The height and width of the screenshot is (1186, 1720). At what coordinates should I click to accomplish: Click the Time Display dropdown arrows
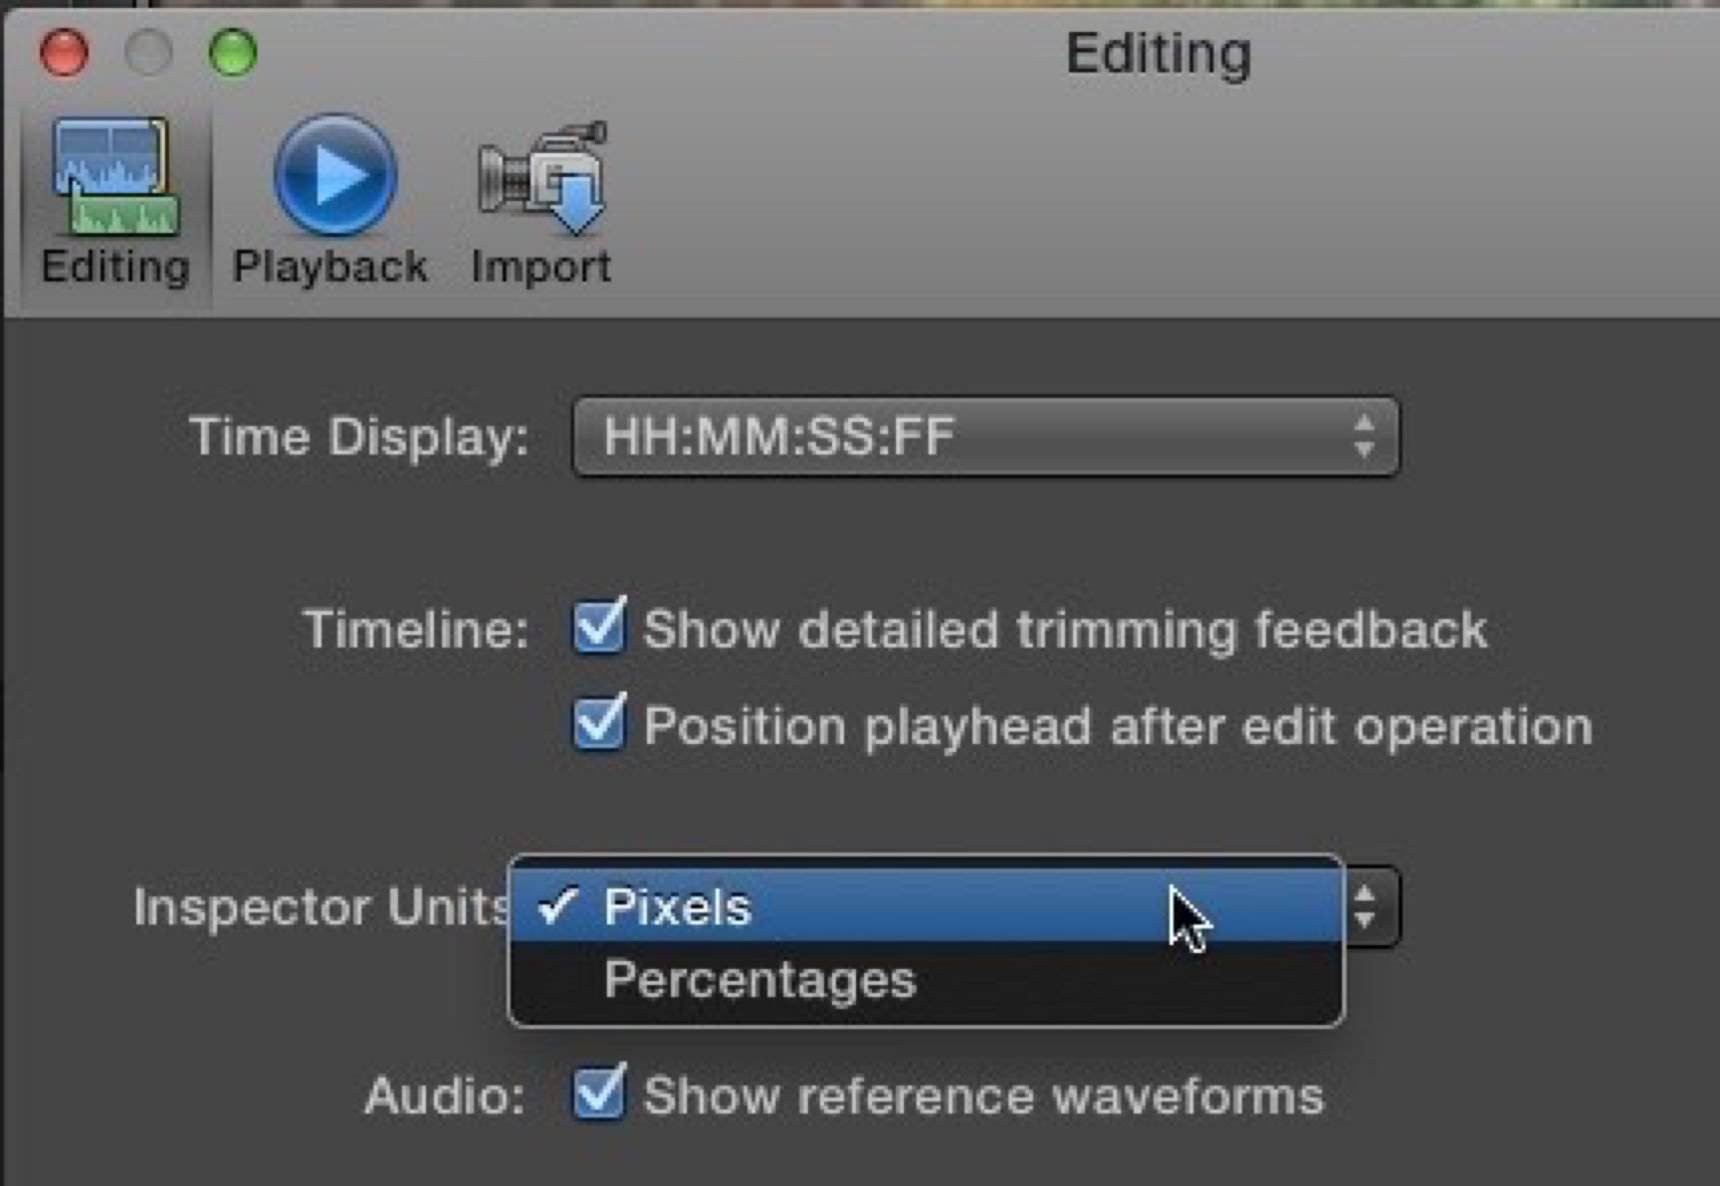[1364, 437]
